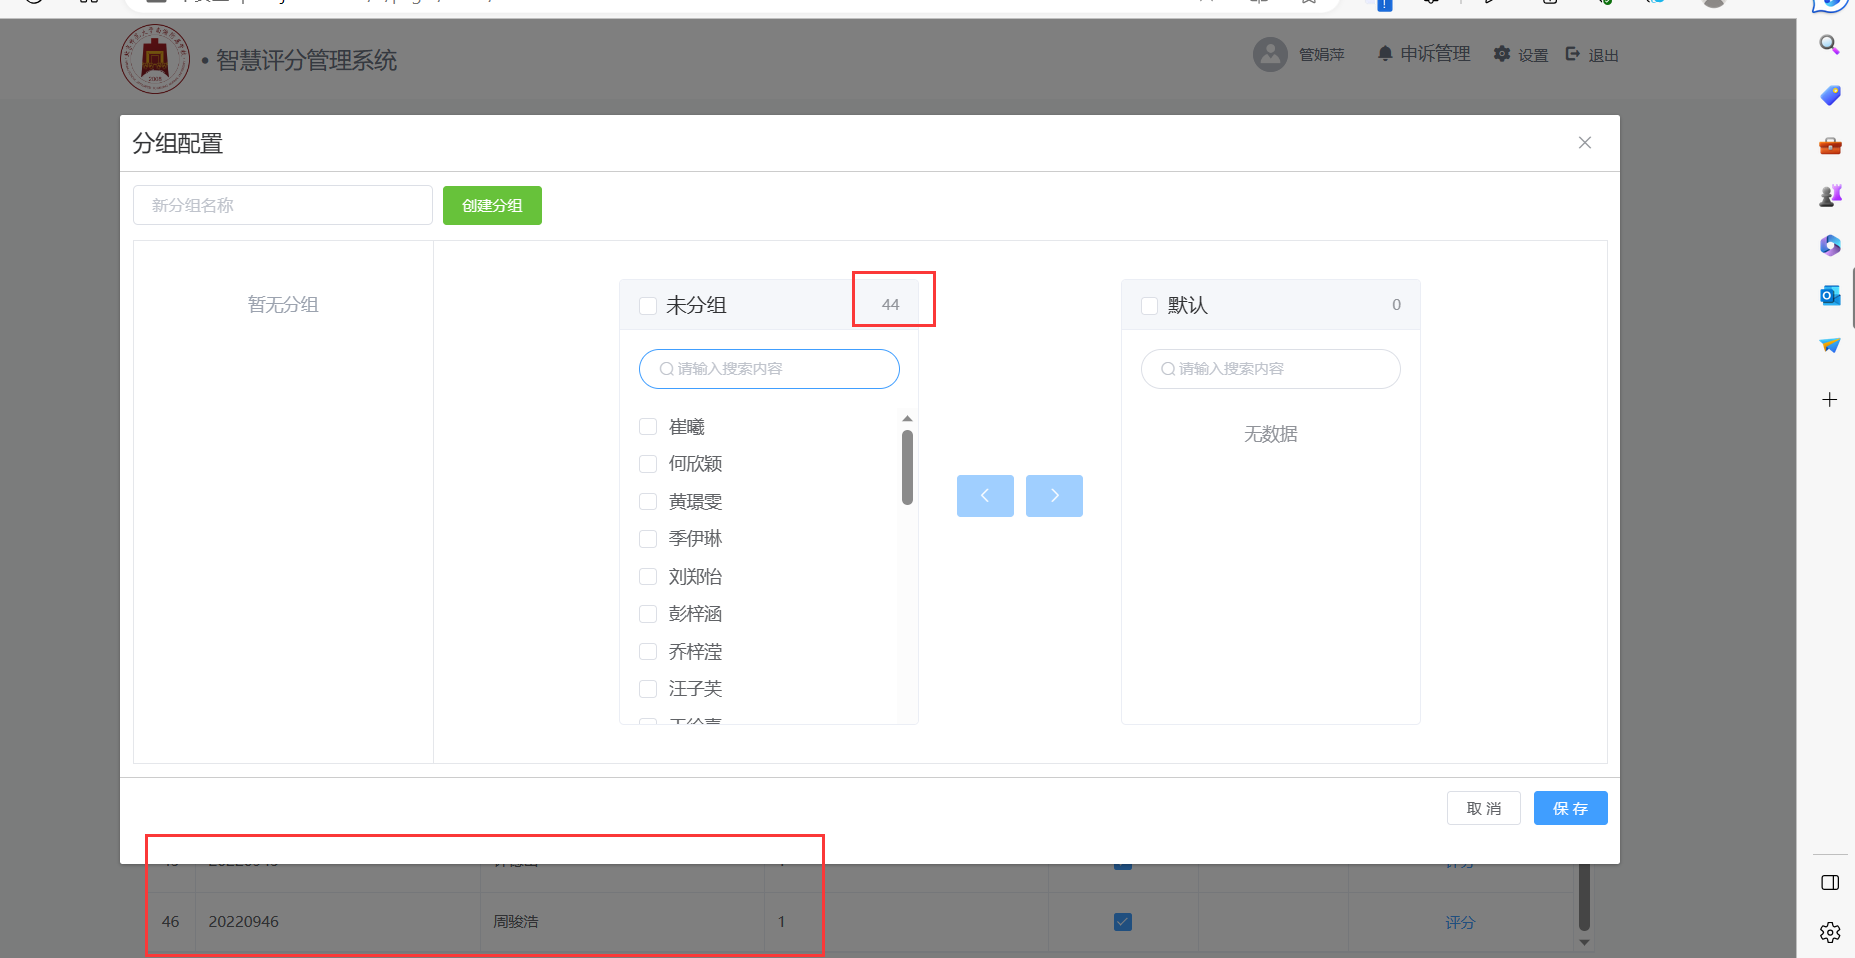
Task: Tick the checkbox next to 何欣颖
Action: click(x=648, y=464)
